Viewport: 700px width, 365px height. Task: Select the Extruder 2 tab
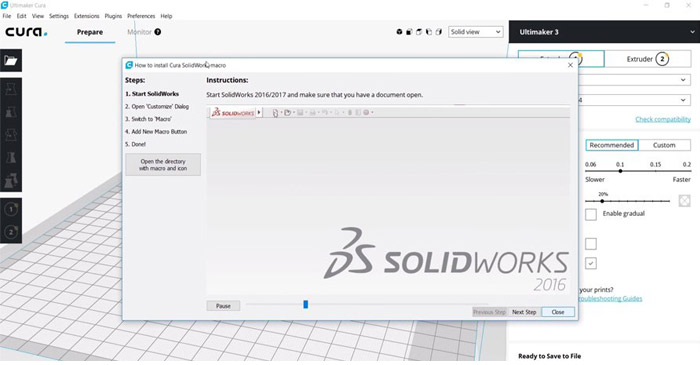tap(648, 59)
